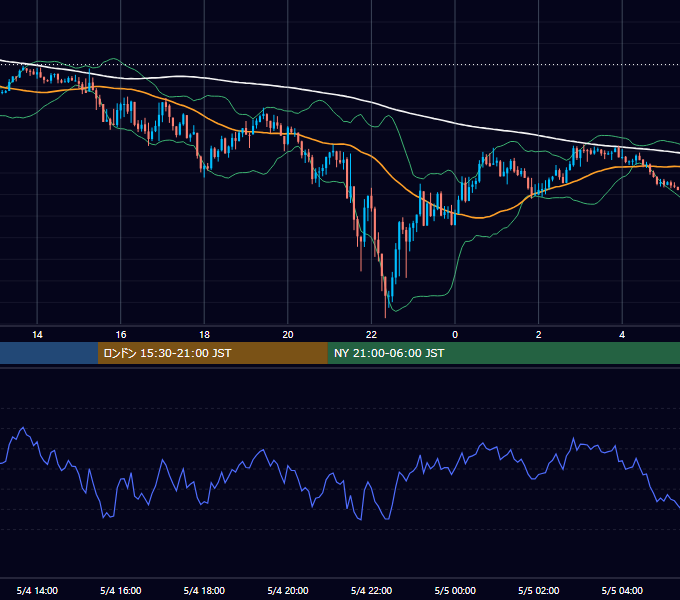Click the 16 hour label on price chart axis
Image resolution: width=680 pixels, height=600 pixels.
[x=121, y=335]
